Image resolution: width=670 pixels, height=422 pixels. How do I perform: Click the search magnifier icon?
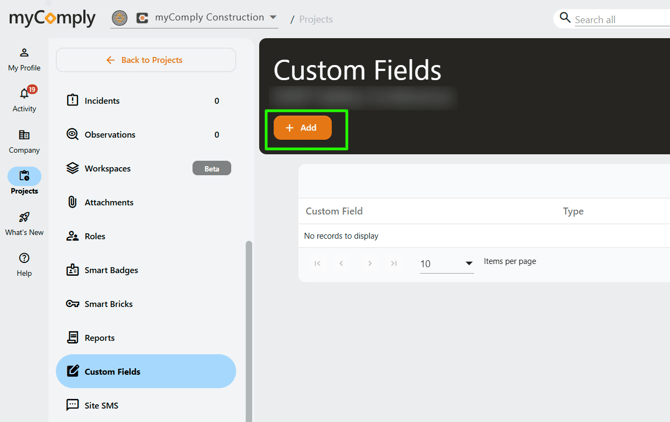click(565, 18)
